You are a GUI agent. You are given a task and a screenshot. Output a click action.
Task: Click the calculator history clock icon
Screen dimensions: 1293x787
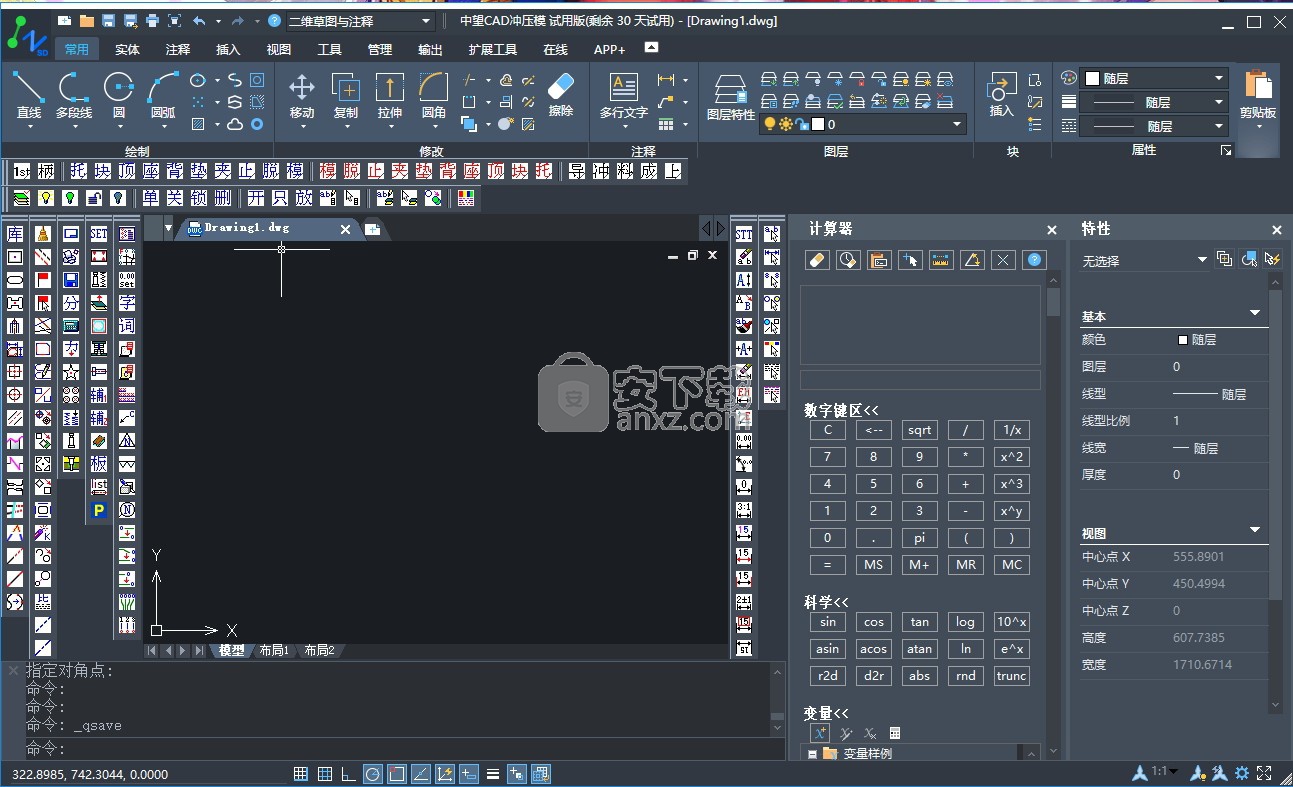(848, 260)
